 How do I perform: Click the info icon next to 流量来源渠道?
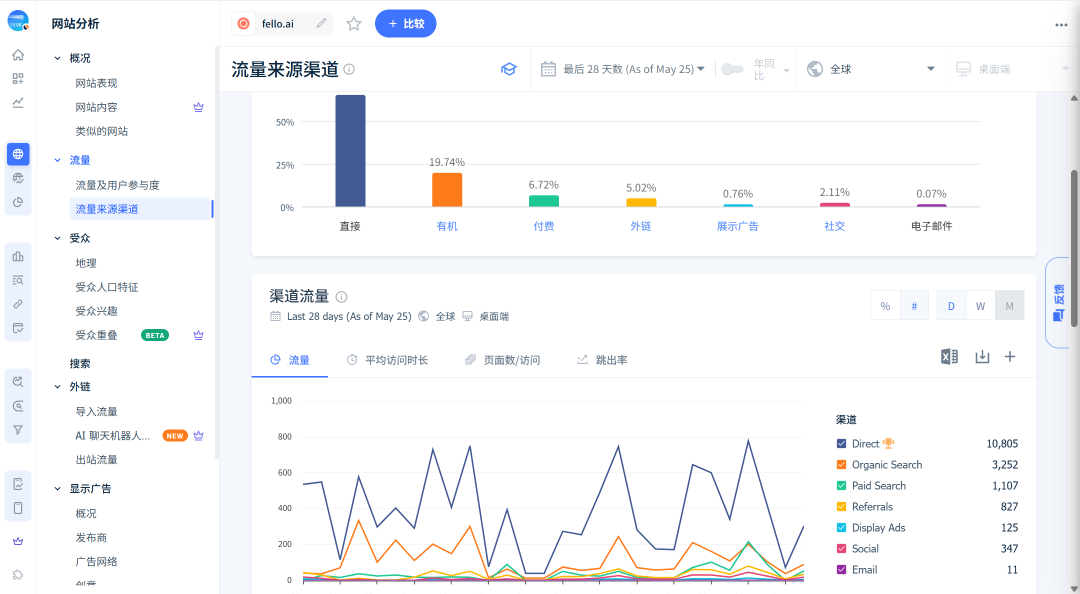pyautogui.click(x=349, y=69)
